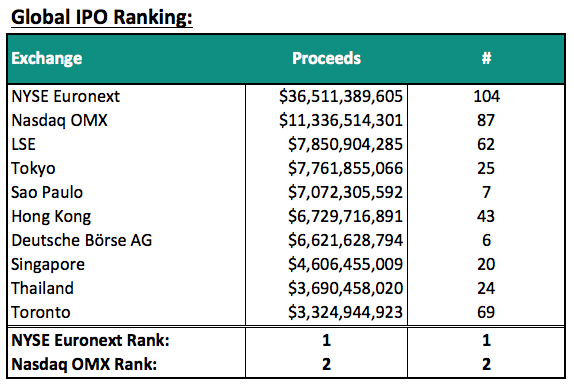Image resolution: width=574 pixels, height=391 pixels.
Task: Click the Global IPO Ranking title
Action: coord(102,18)
